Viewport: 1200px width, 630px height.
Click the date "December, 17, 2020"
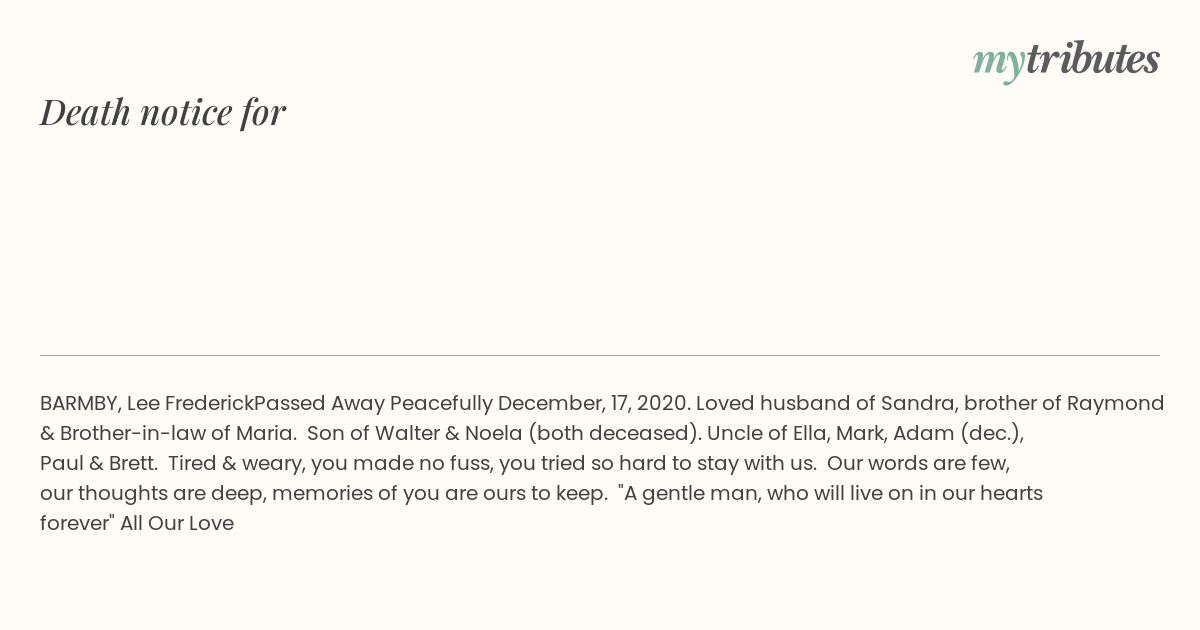(x=594, y=404)
